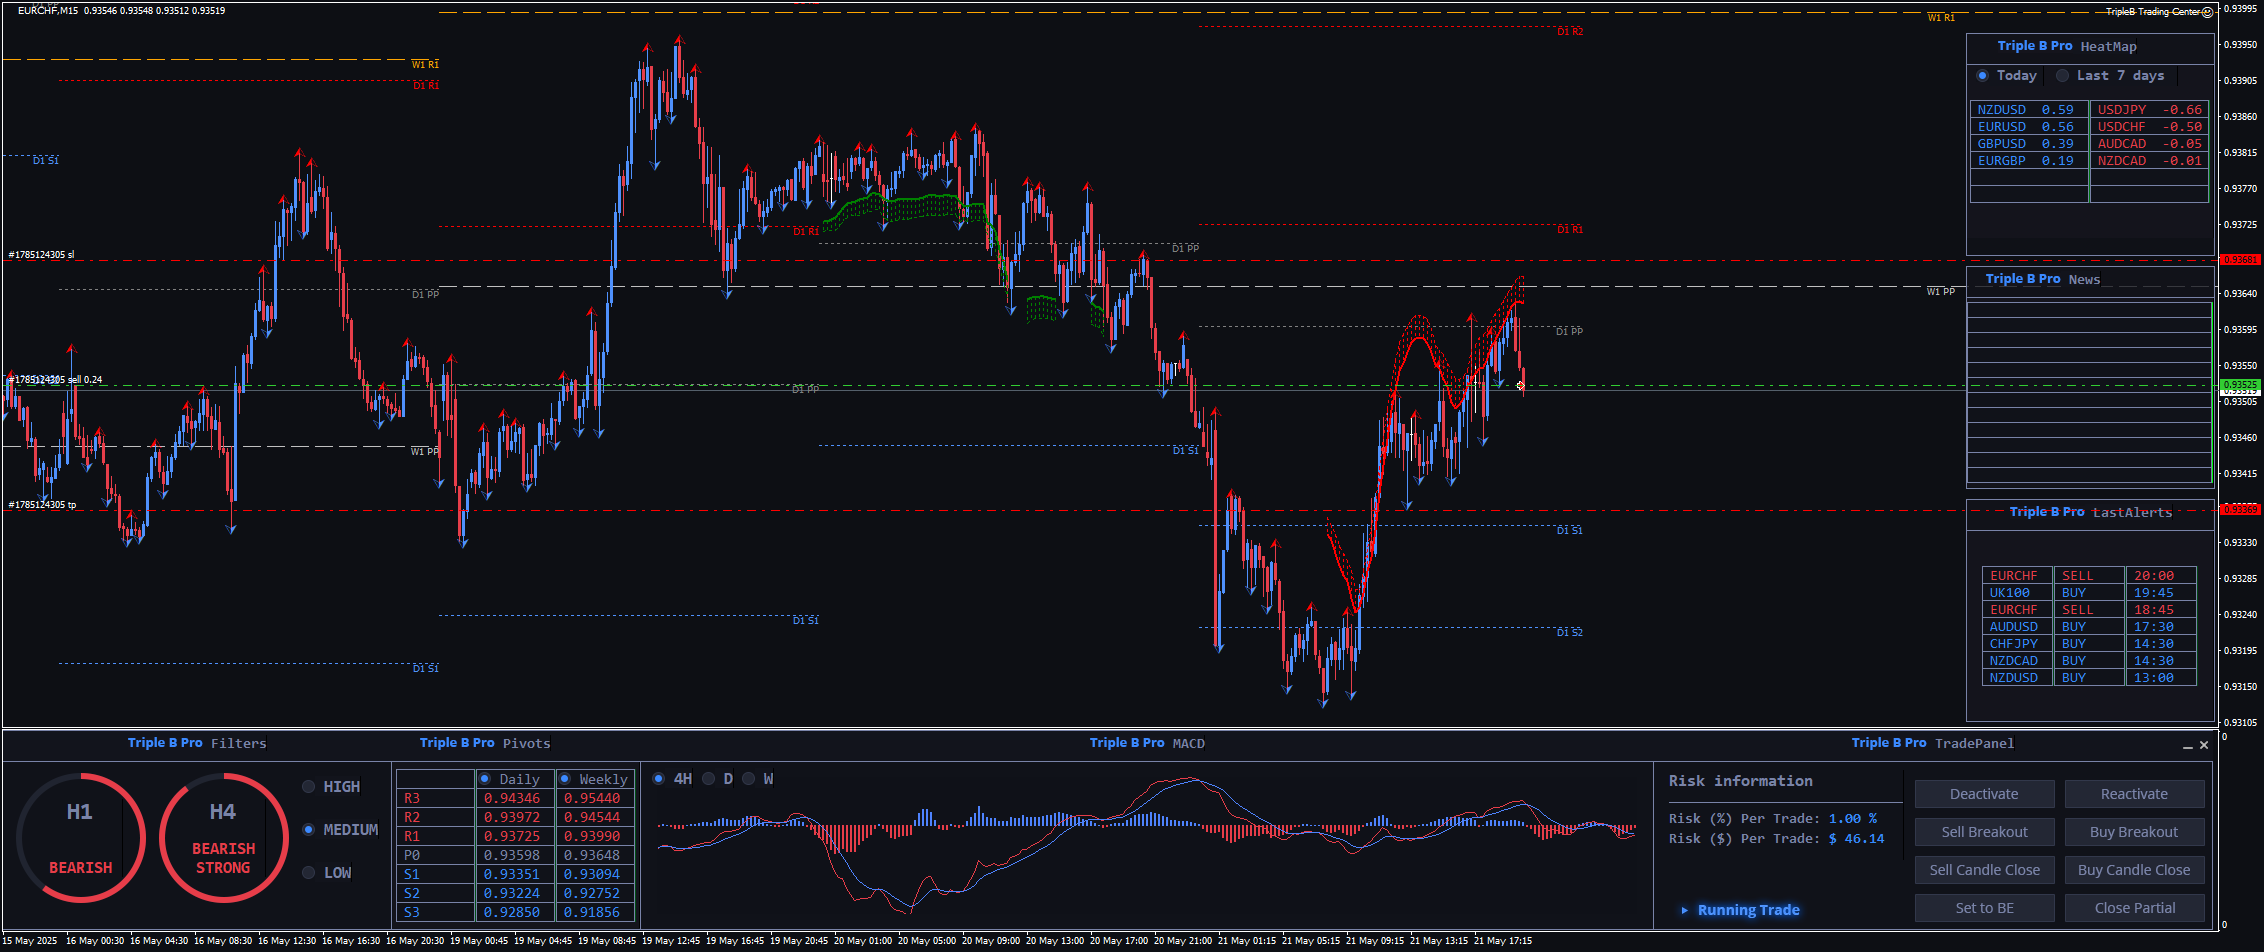Click the Set to BE button

(1984, 908)
